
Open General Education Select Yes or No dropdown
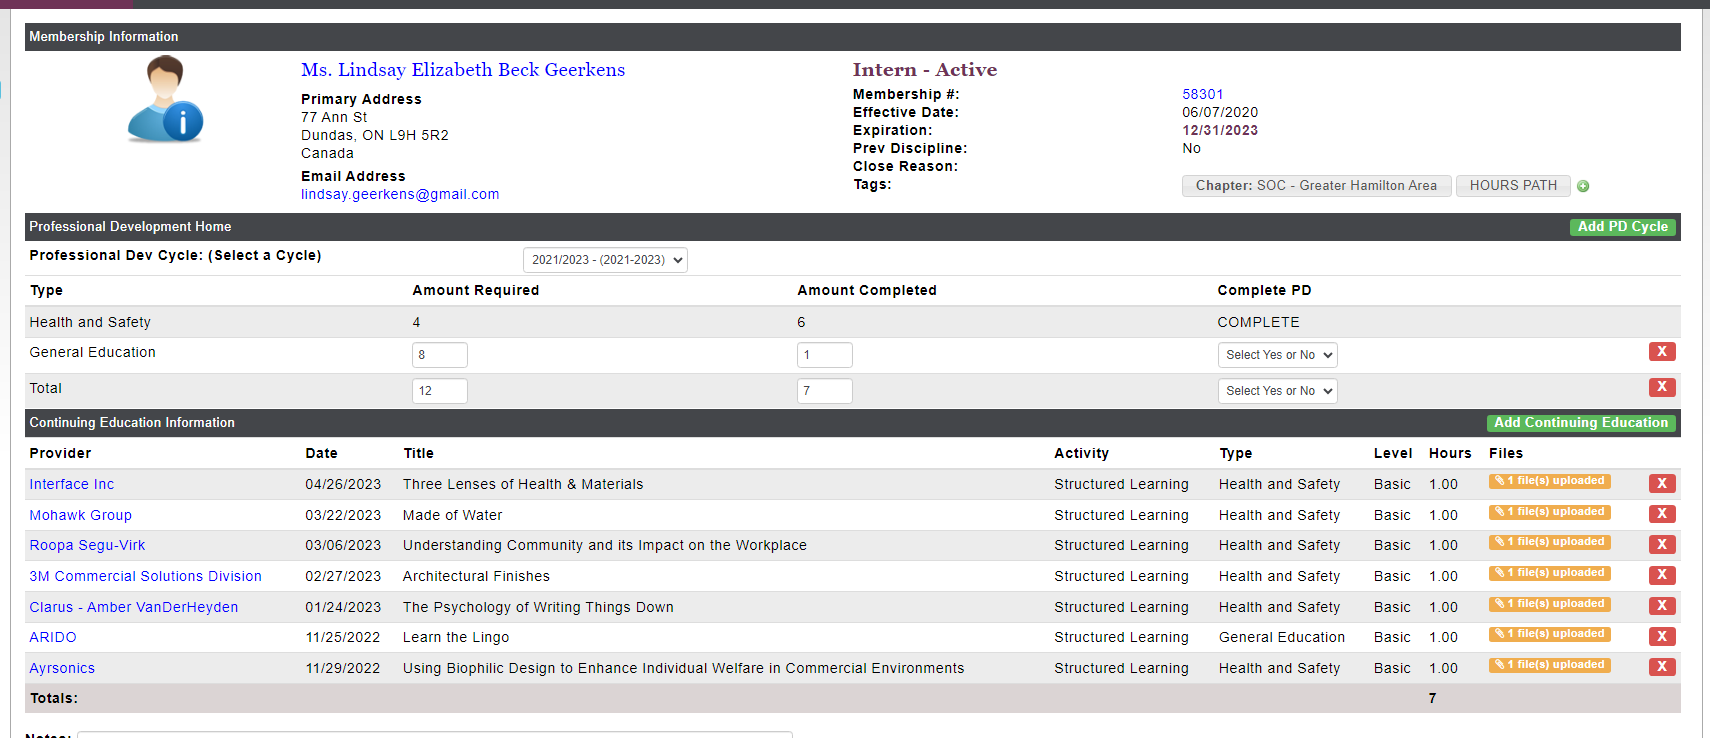pyautogui.click(x=1277, y=355)
